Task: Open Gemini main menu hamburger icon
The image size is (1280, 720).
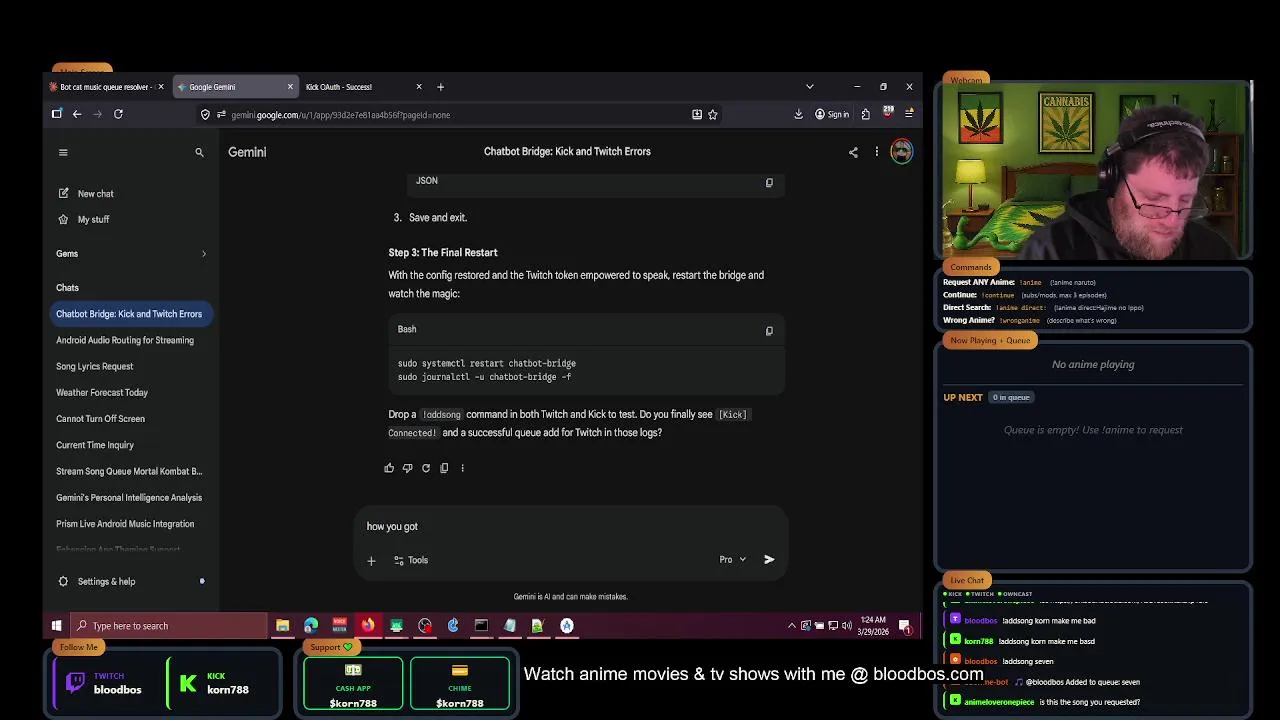Action: [x=63, y=152]
